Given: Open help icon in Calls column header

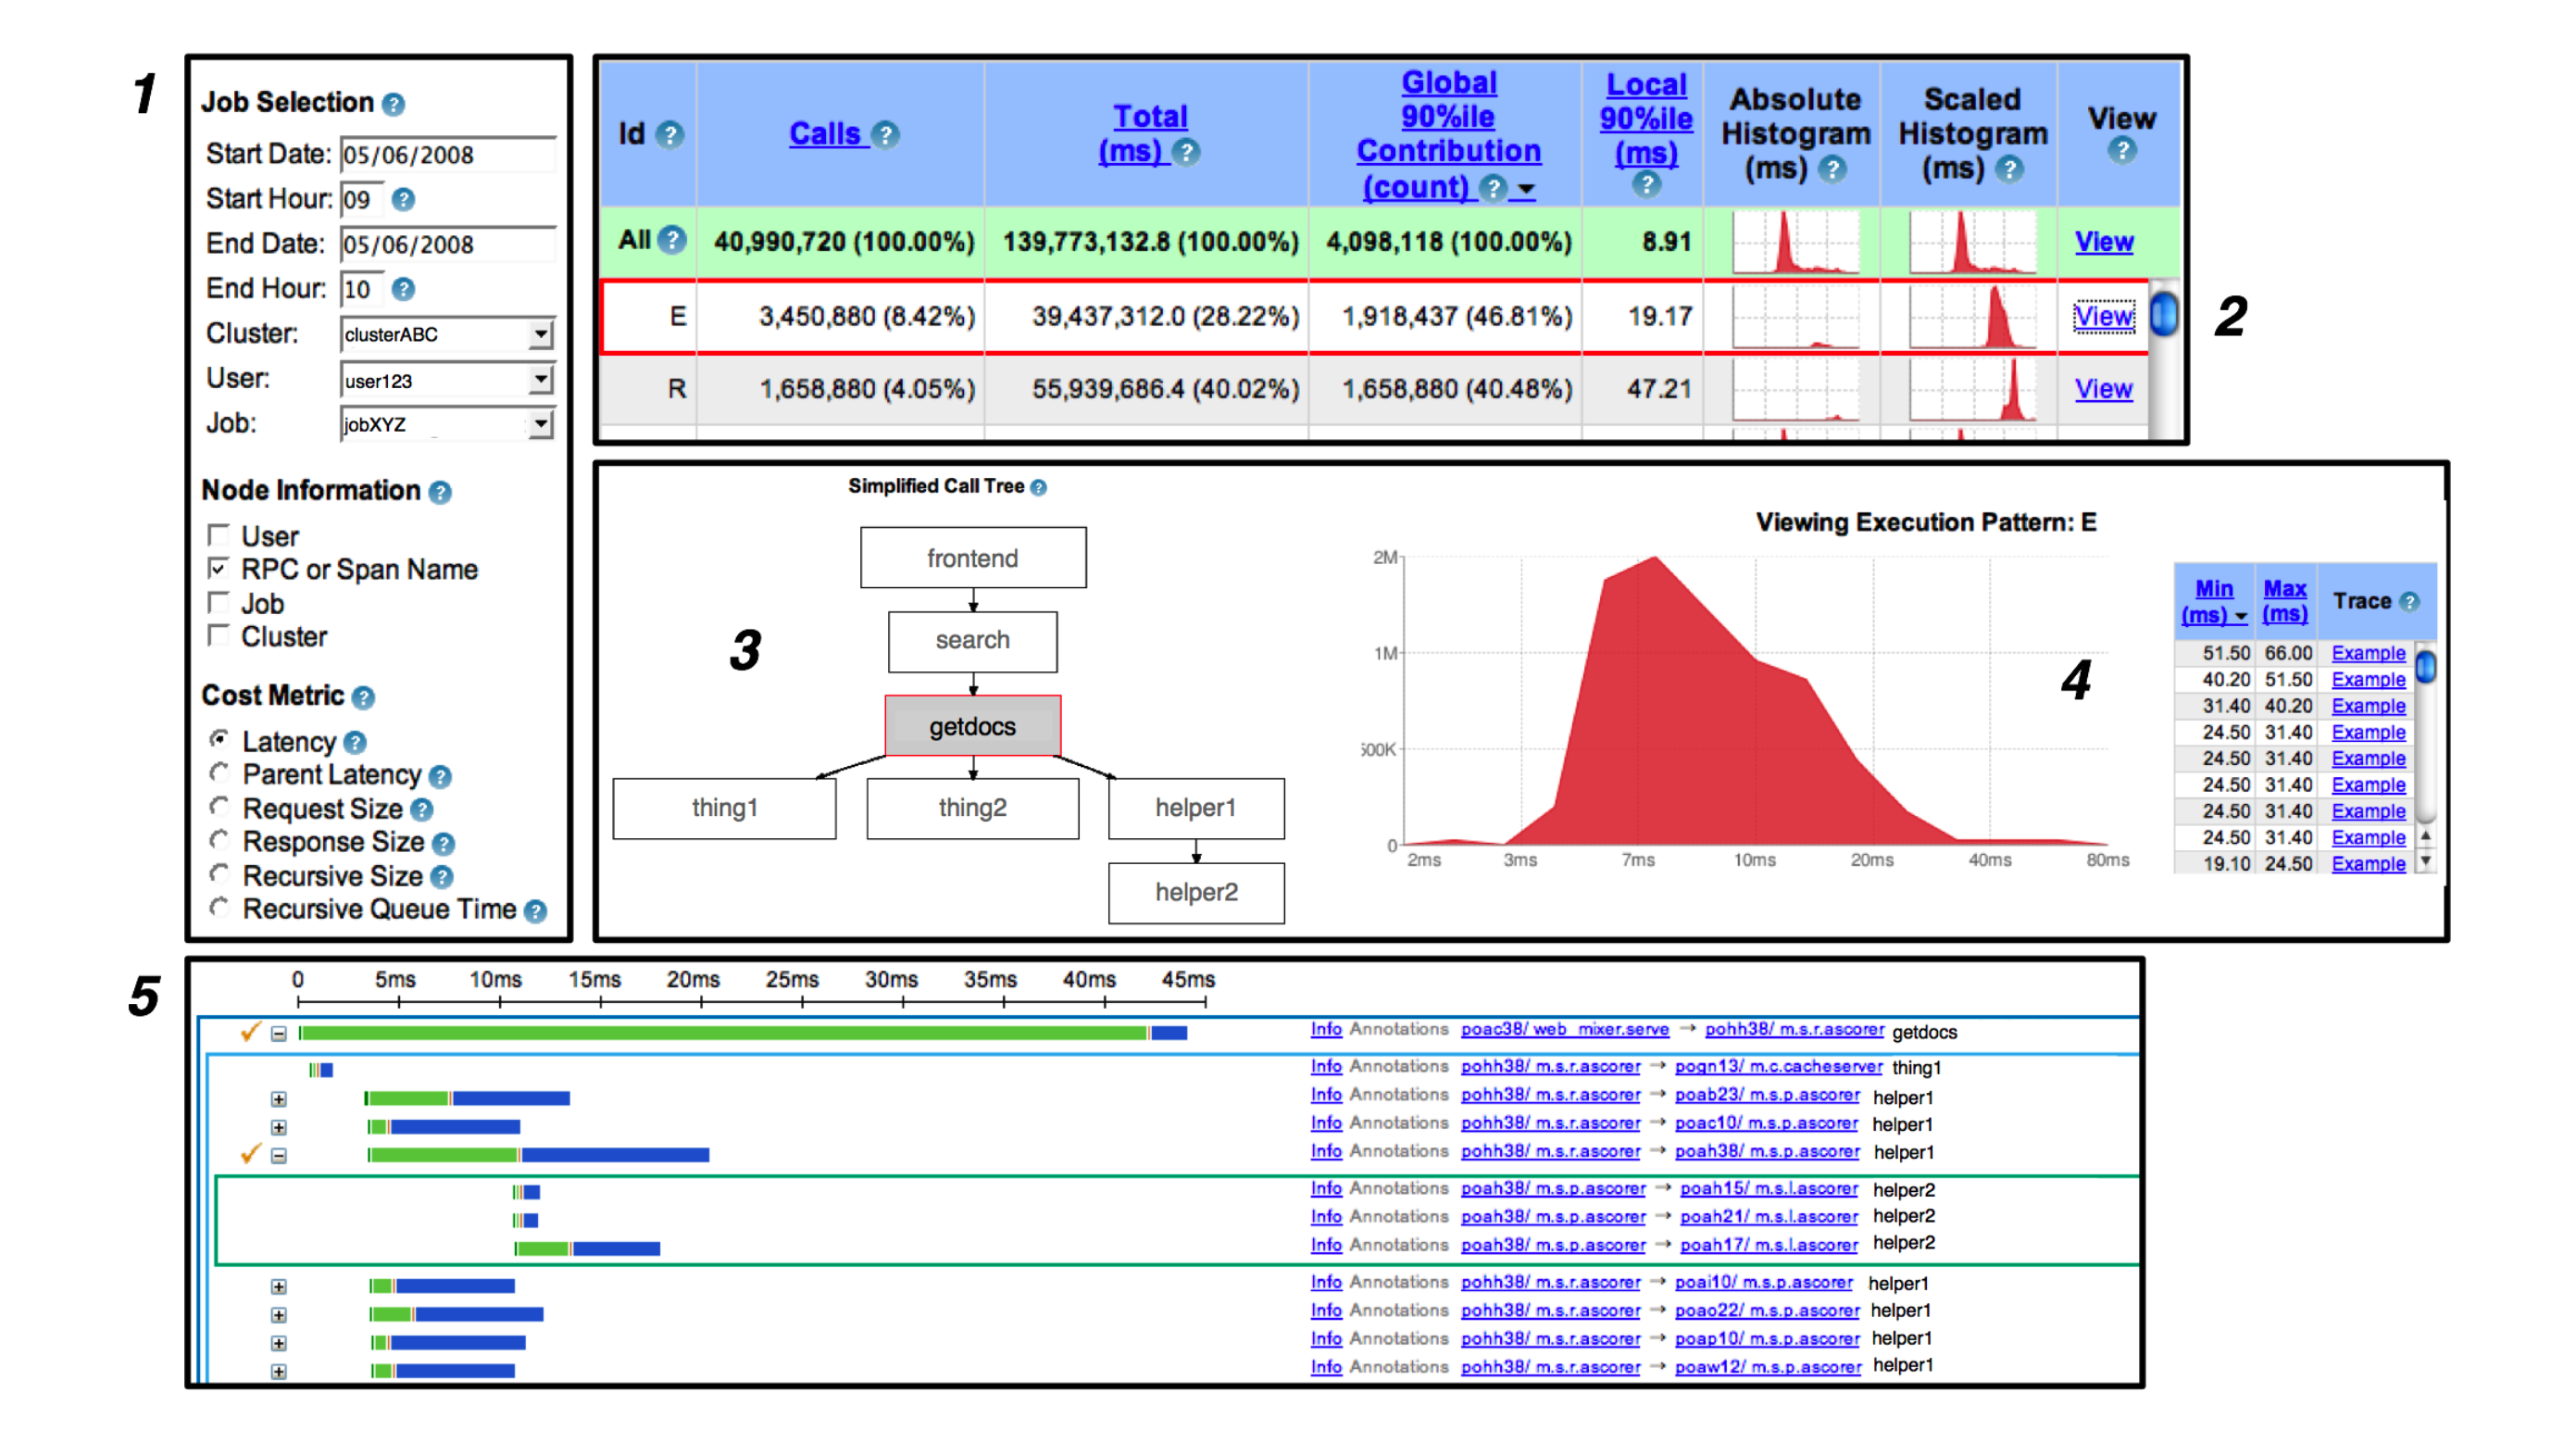Looking at the screenshot, I should tap(885, 135).
